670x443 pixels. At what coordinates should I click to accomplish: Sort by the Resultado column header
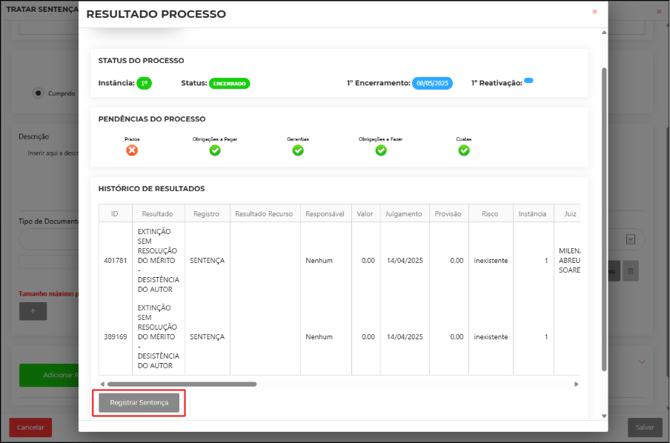coord(158,214)
